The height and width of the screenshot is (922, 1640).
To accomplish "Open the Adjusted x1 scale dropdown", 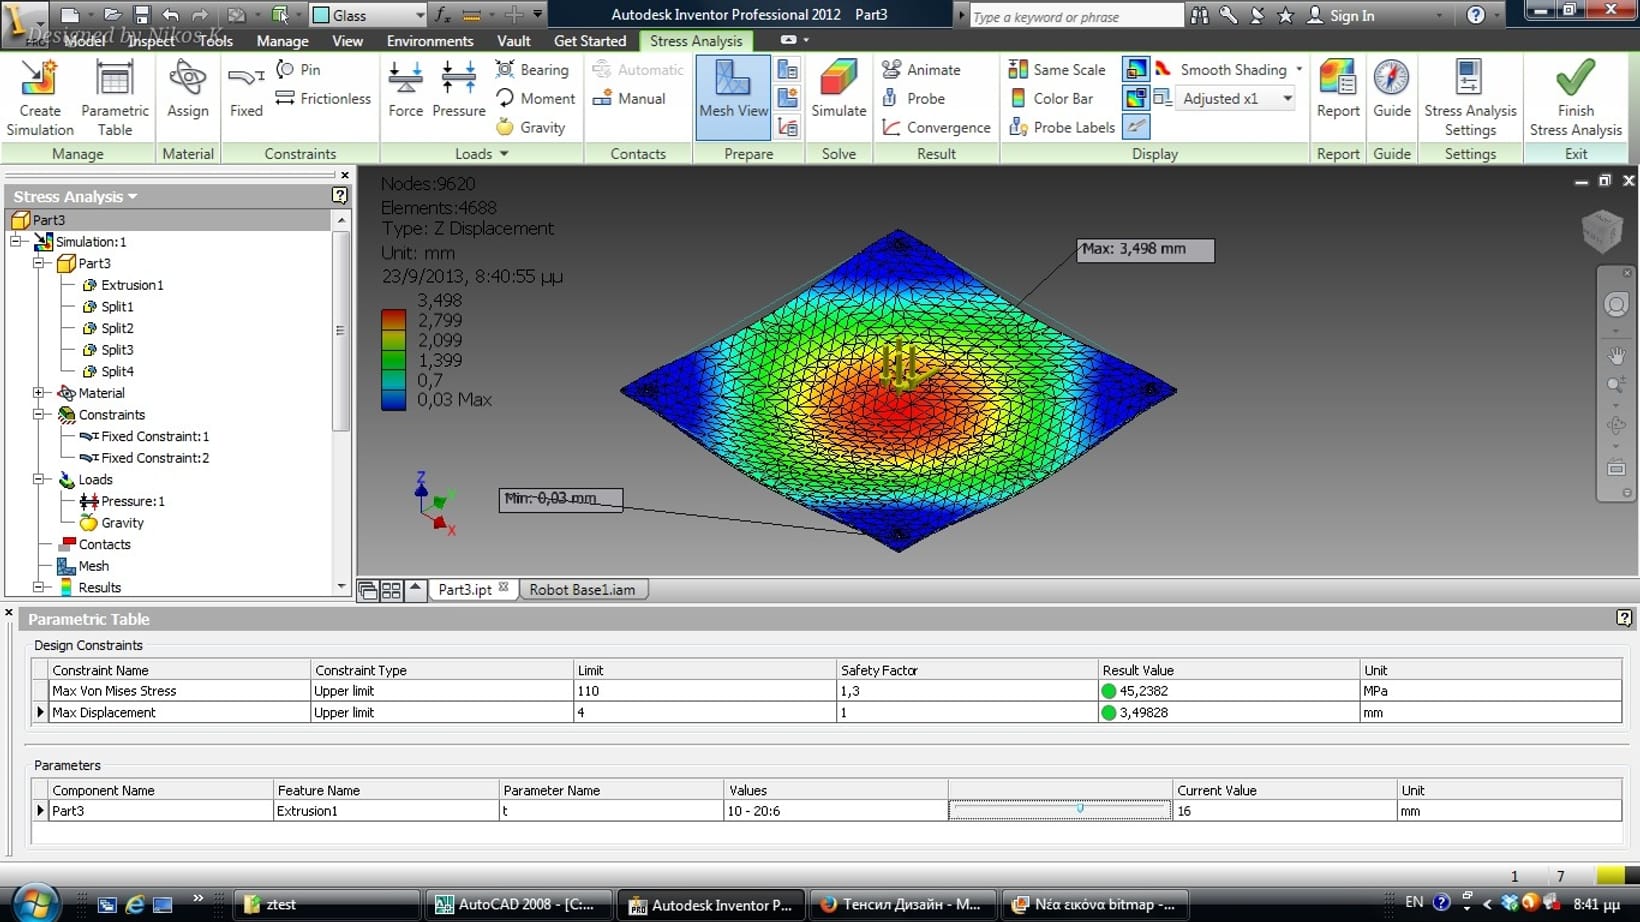I will tap(1287, 98).
